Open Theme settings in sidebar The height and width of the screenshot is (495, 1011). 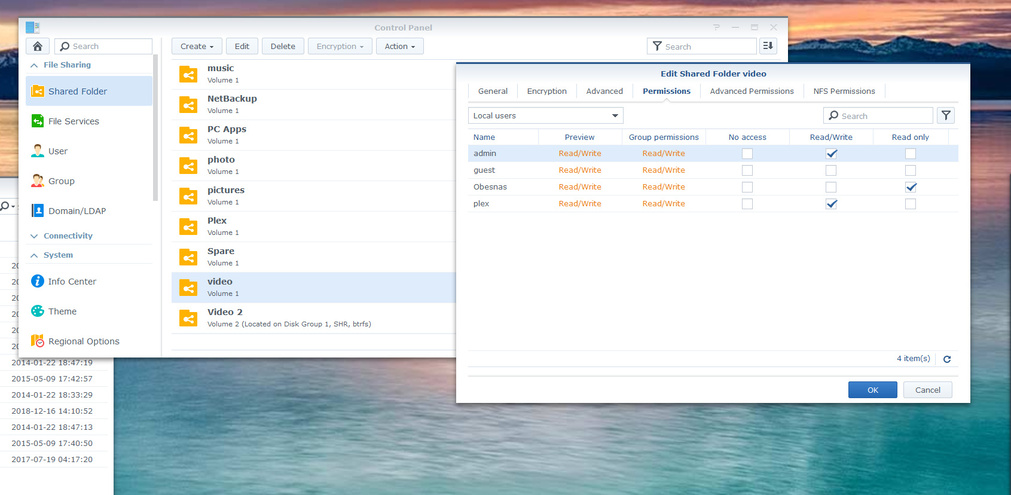(x=89, y=311)
